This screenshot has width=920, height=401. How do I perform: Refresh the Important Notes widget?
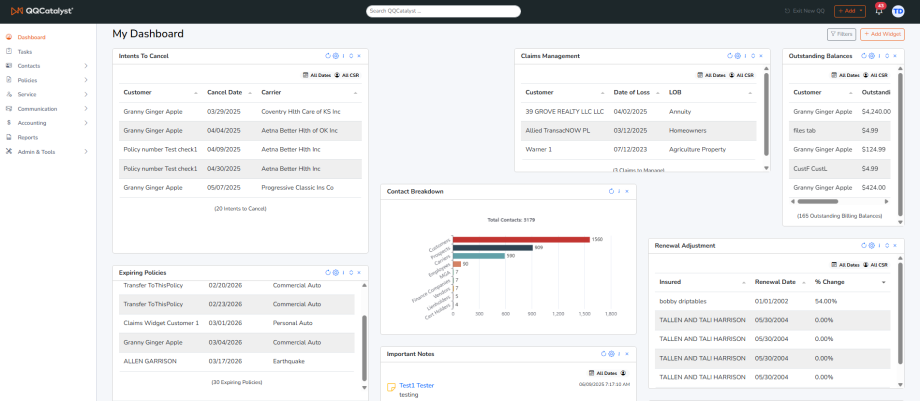click(604, 353)
